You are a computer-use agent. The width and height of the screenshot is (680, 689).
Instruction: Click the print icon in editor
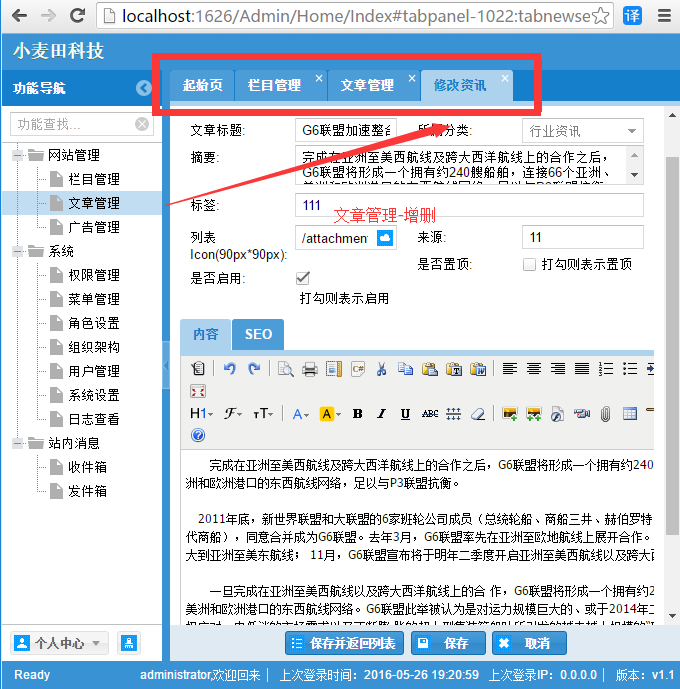[310, 368]
